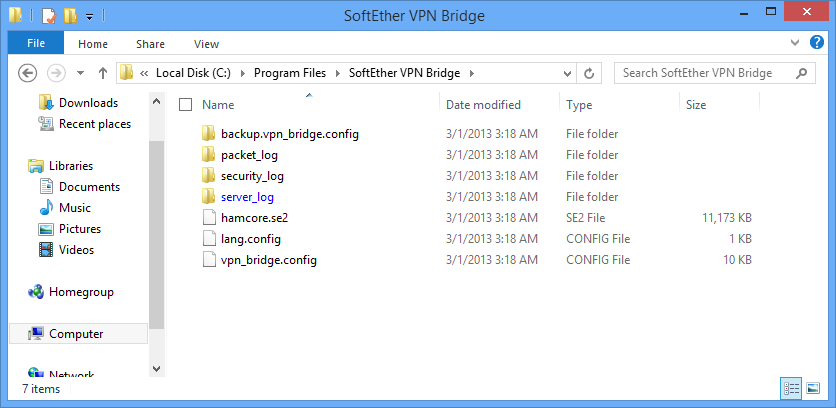Viewport: 836px width, 408px height.
Task: Switch to the Home ribbon tab
Action: coord(93,44)
